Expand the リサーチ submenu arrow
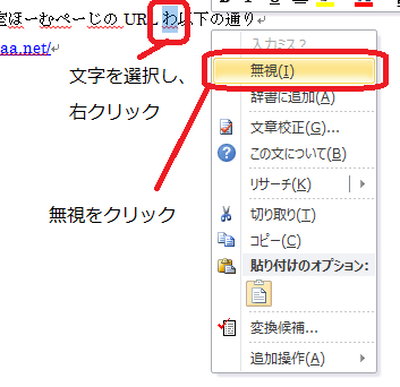 [362, 184]
